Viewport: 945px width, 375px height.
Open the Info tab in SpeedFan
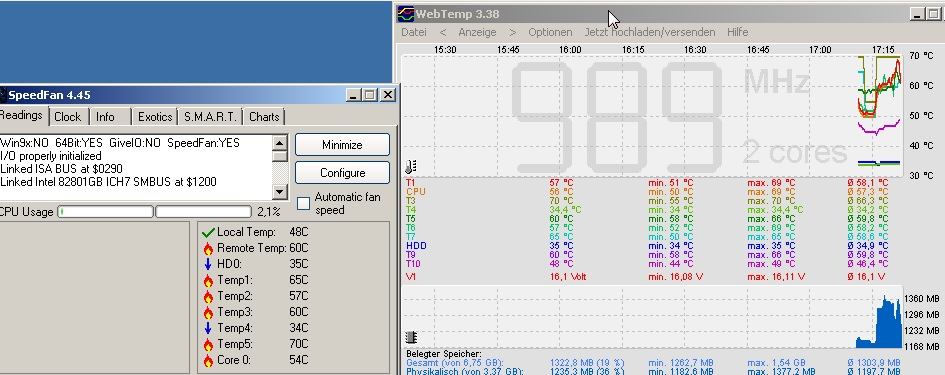[105, 117]
